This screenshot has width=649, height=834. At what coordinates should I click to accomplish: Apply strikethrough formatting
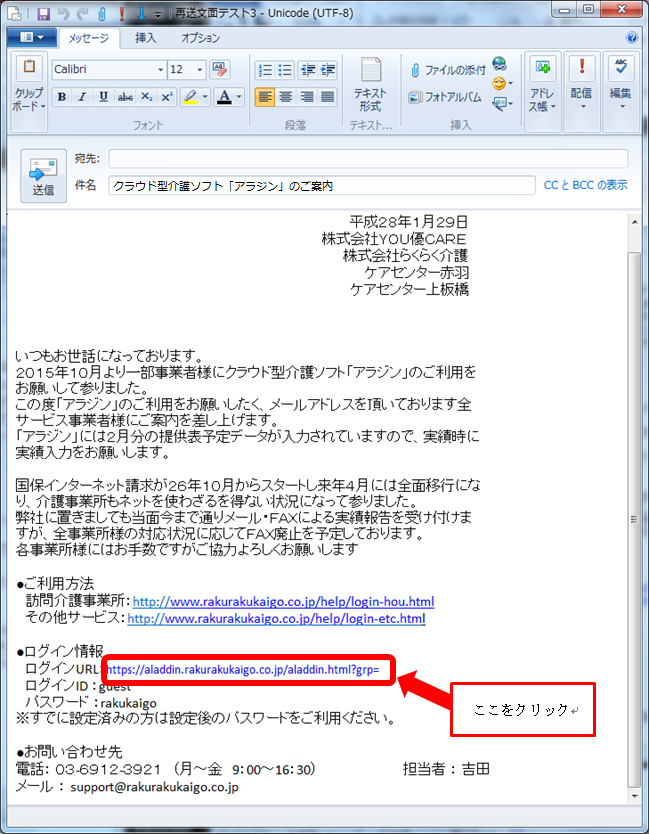pos(125,97)
